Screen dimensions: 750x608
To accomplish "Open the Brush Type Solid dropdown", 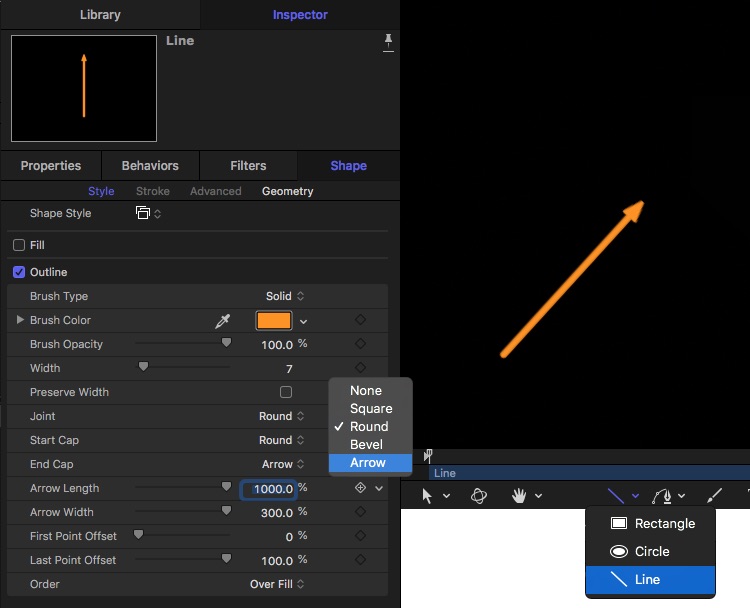I will (286, 296).
